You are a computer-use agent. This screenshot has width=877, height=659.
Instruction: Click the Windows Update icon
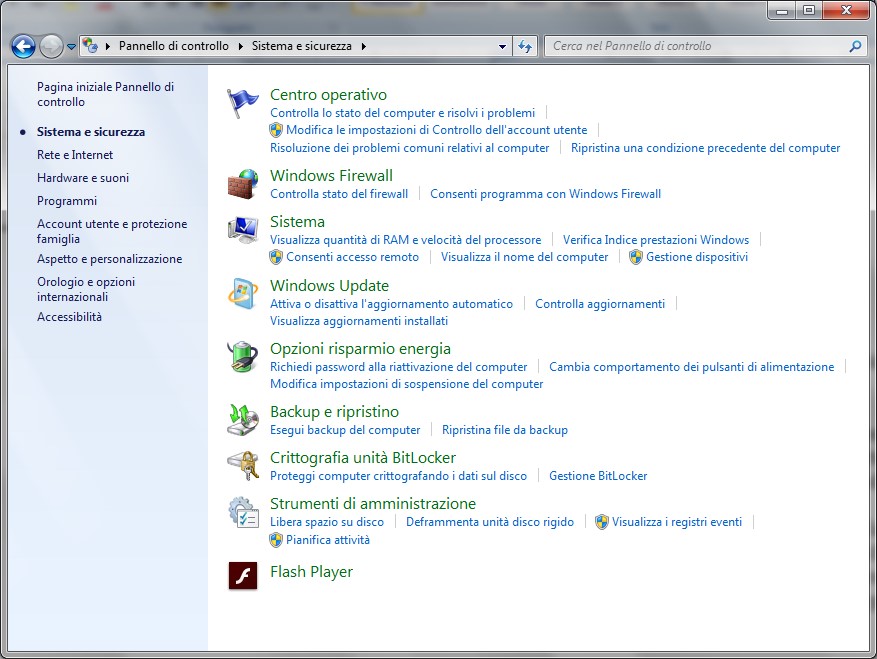[x=243, y=293]
